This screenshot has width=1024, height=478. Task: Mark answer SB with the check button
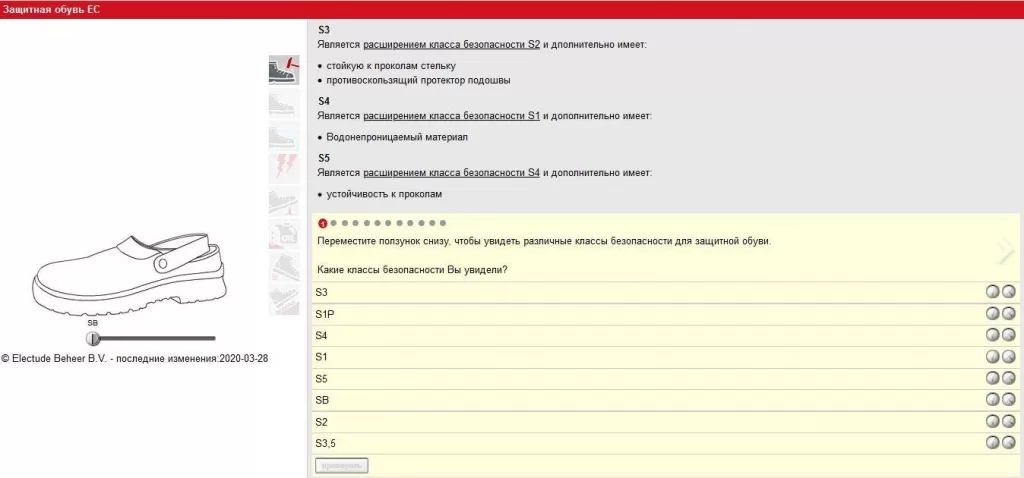[x=993, y=400]
